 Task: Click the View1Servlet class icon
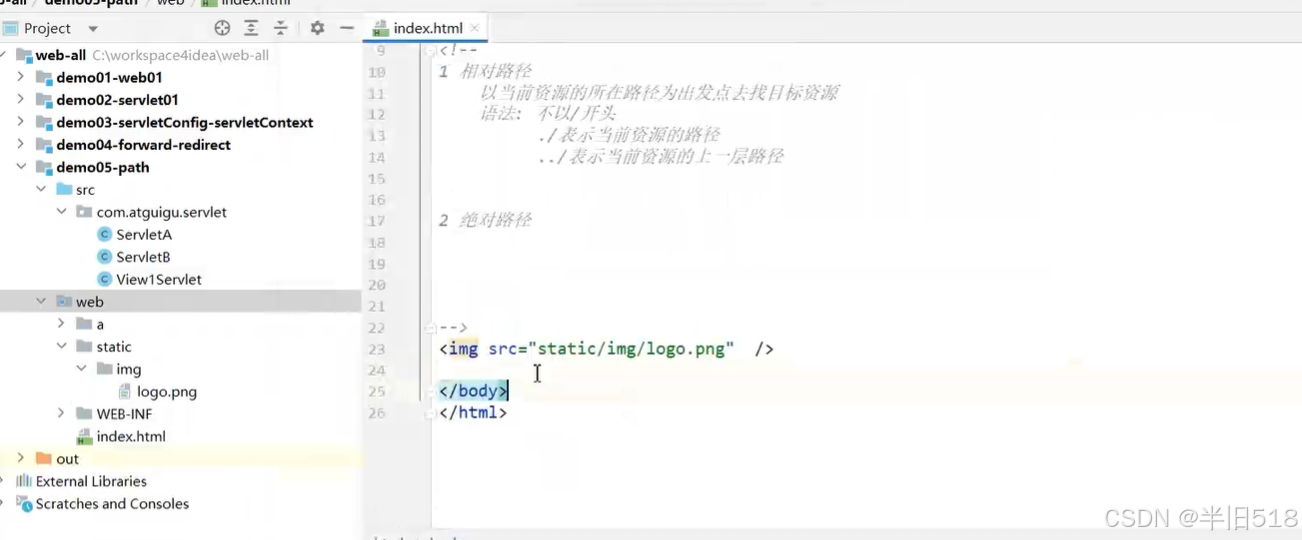104,279
